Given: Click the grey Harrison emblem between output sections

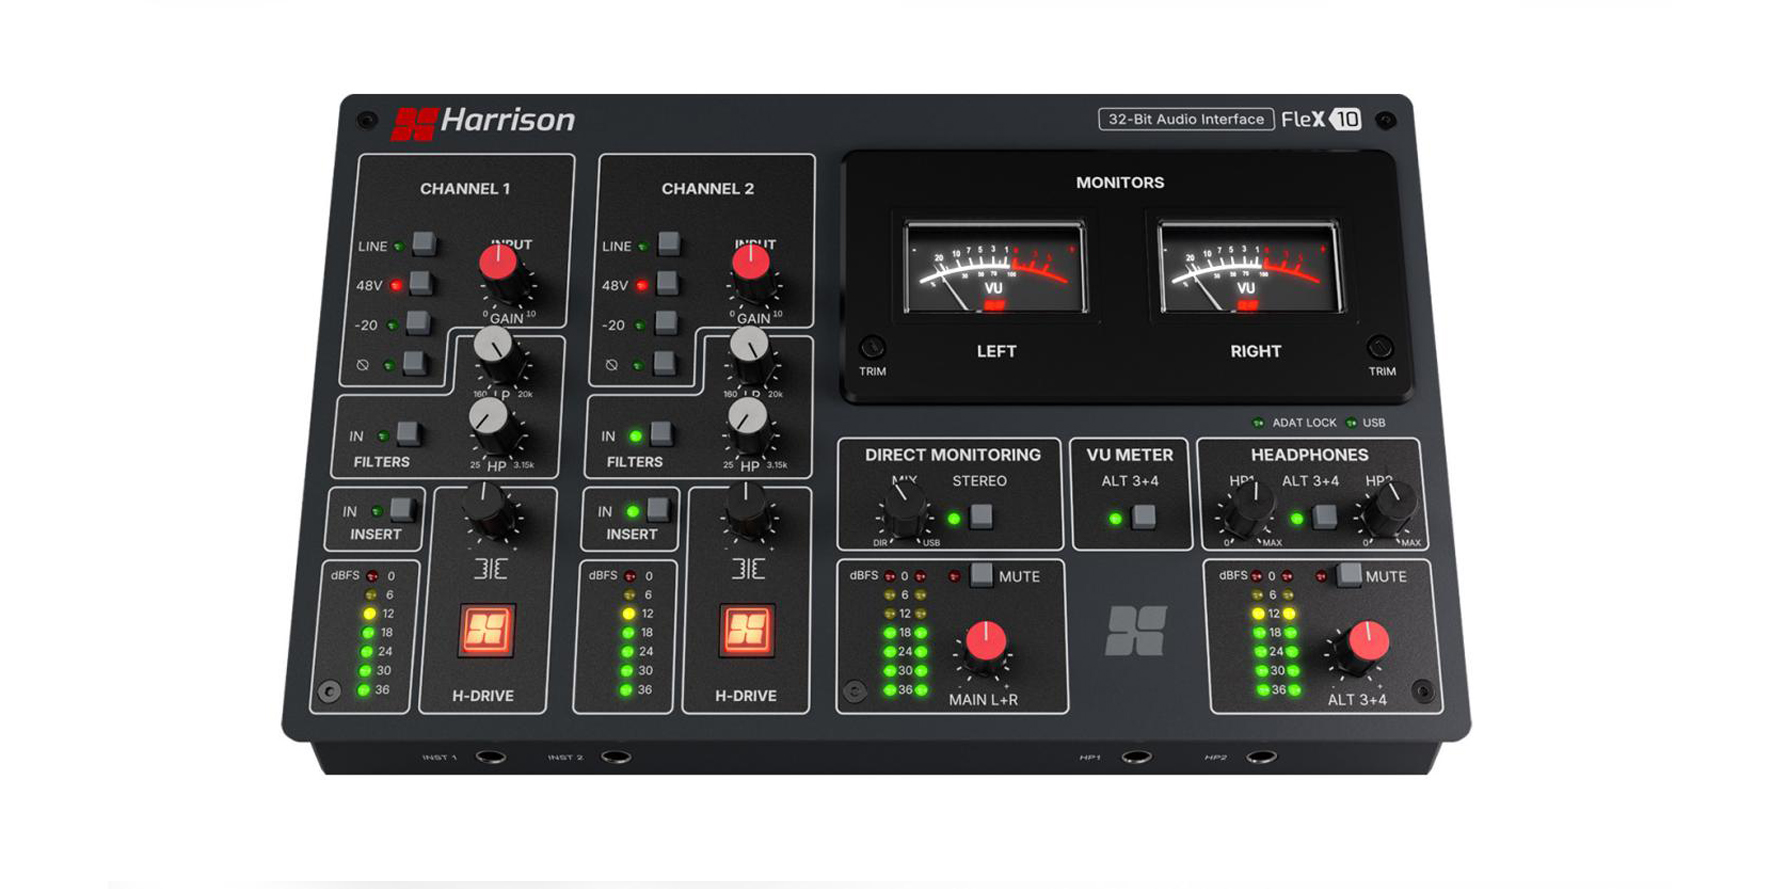Looking at the screenshot, I should [1136, 631].
